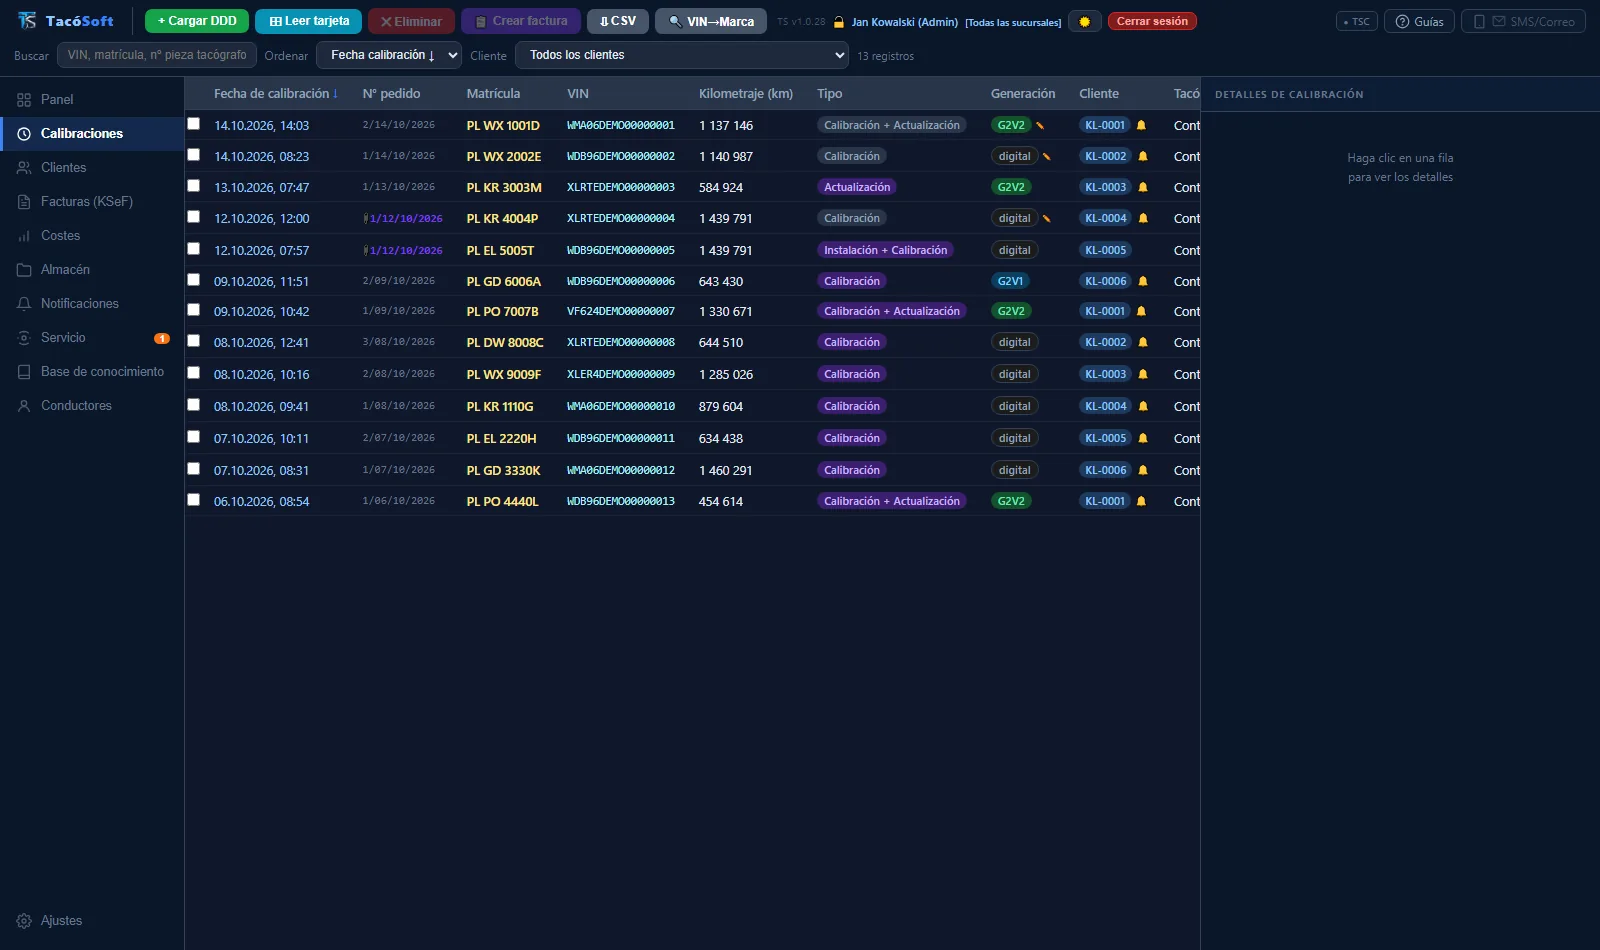Click the bell icon next to KL-0003 in PL KR 3003M row
The width and height of the screenshot is (1600, 950).
coord(1143,187)
